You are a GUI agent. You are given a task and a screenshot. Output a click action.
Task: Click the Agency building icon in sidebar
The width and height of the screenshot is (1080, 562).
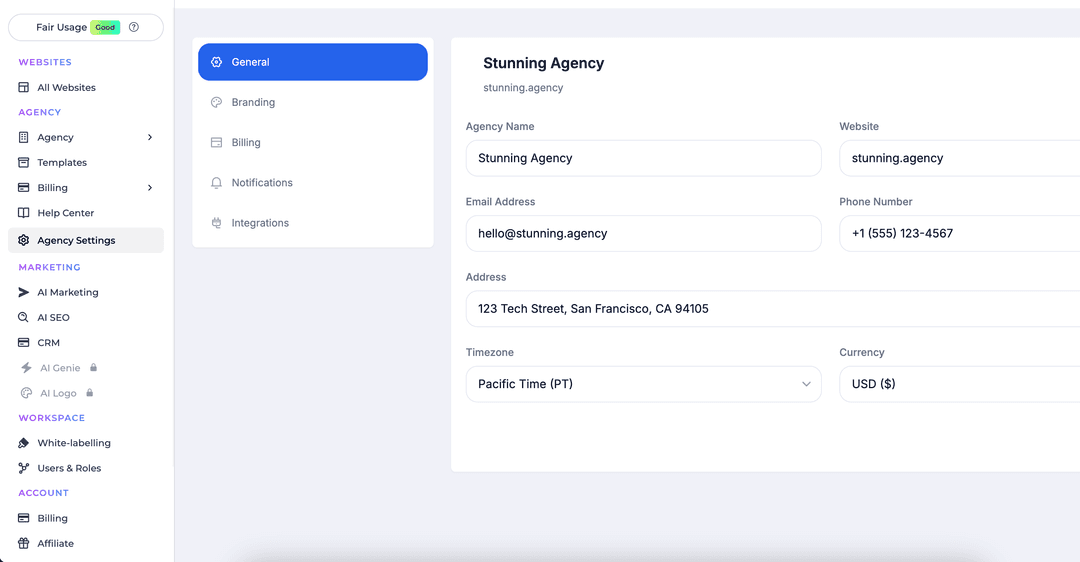(x=23, y=137)
